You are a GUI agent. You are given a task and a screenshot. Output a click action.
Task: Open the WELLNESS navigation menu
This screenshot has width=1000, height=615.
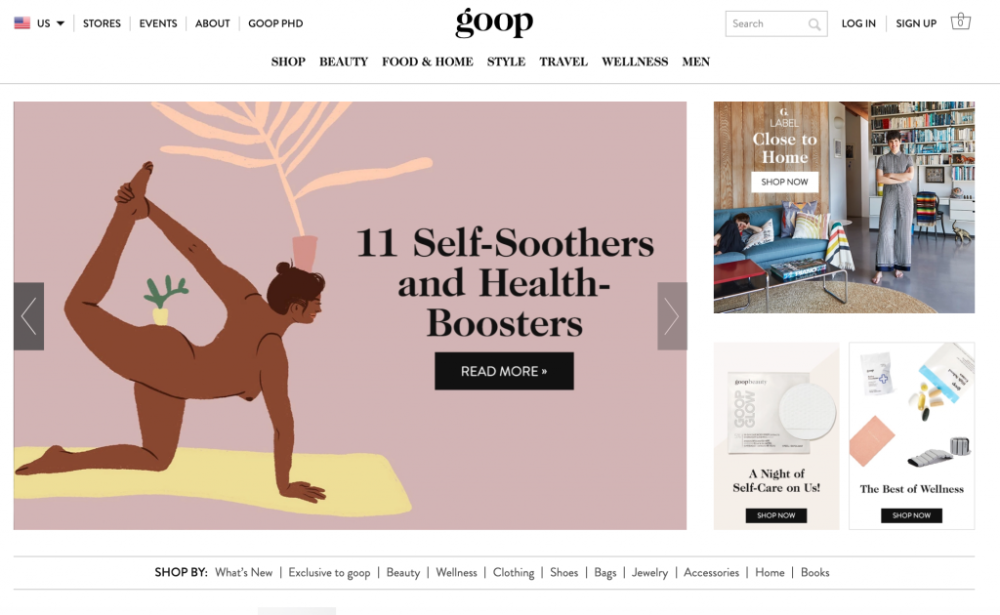(x=635, y=62)
